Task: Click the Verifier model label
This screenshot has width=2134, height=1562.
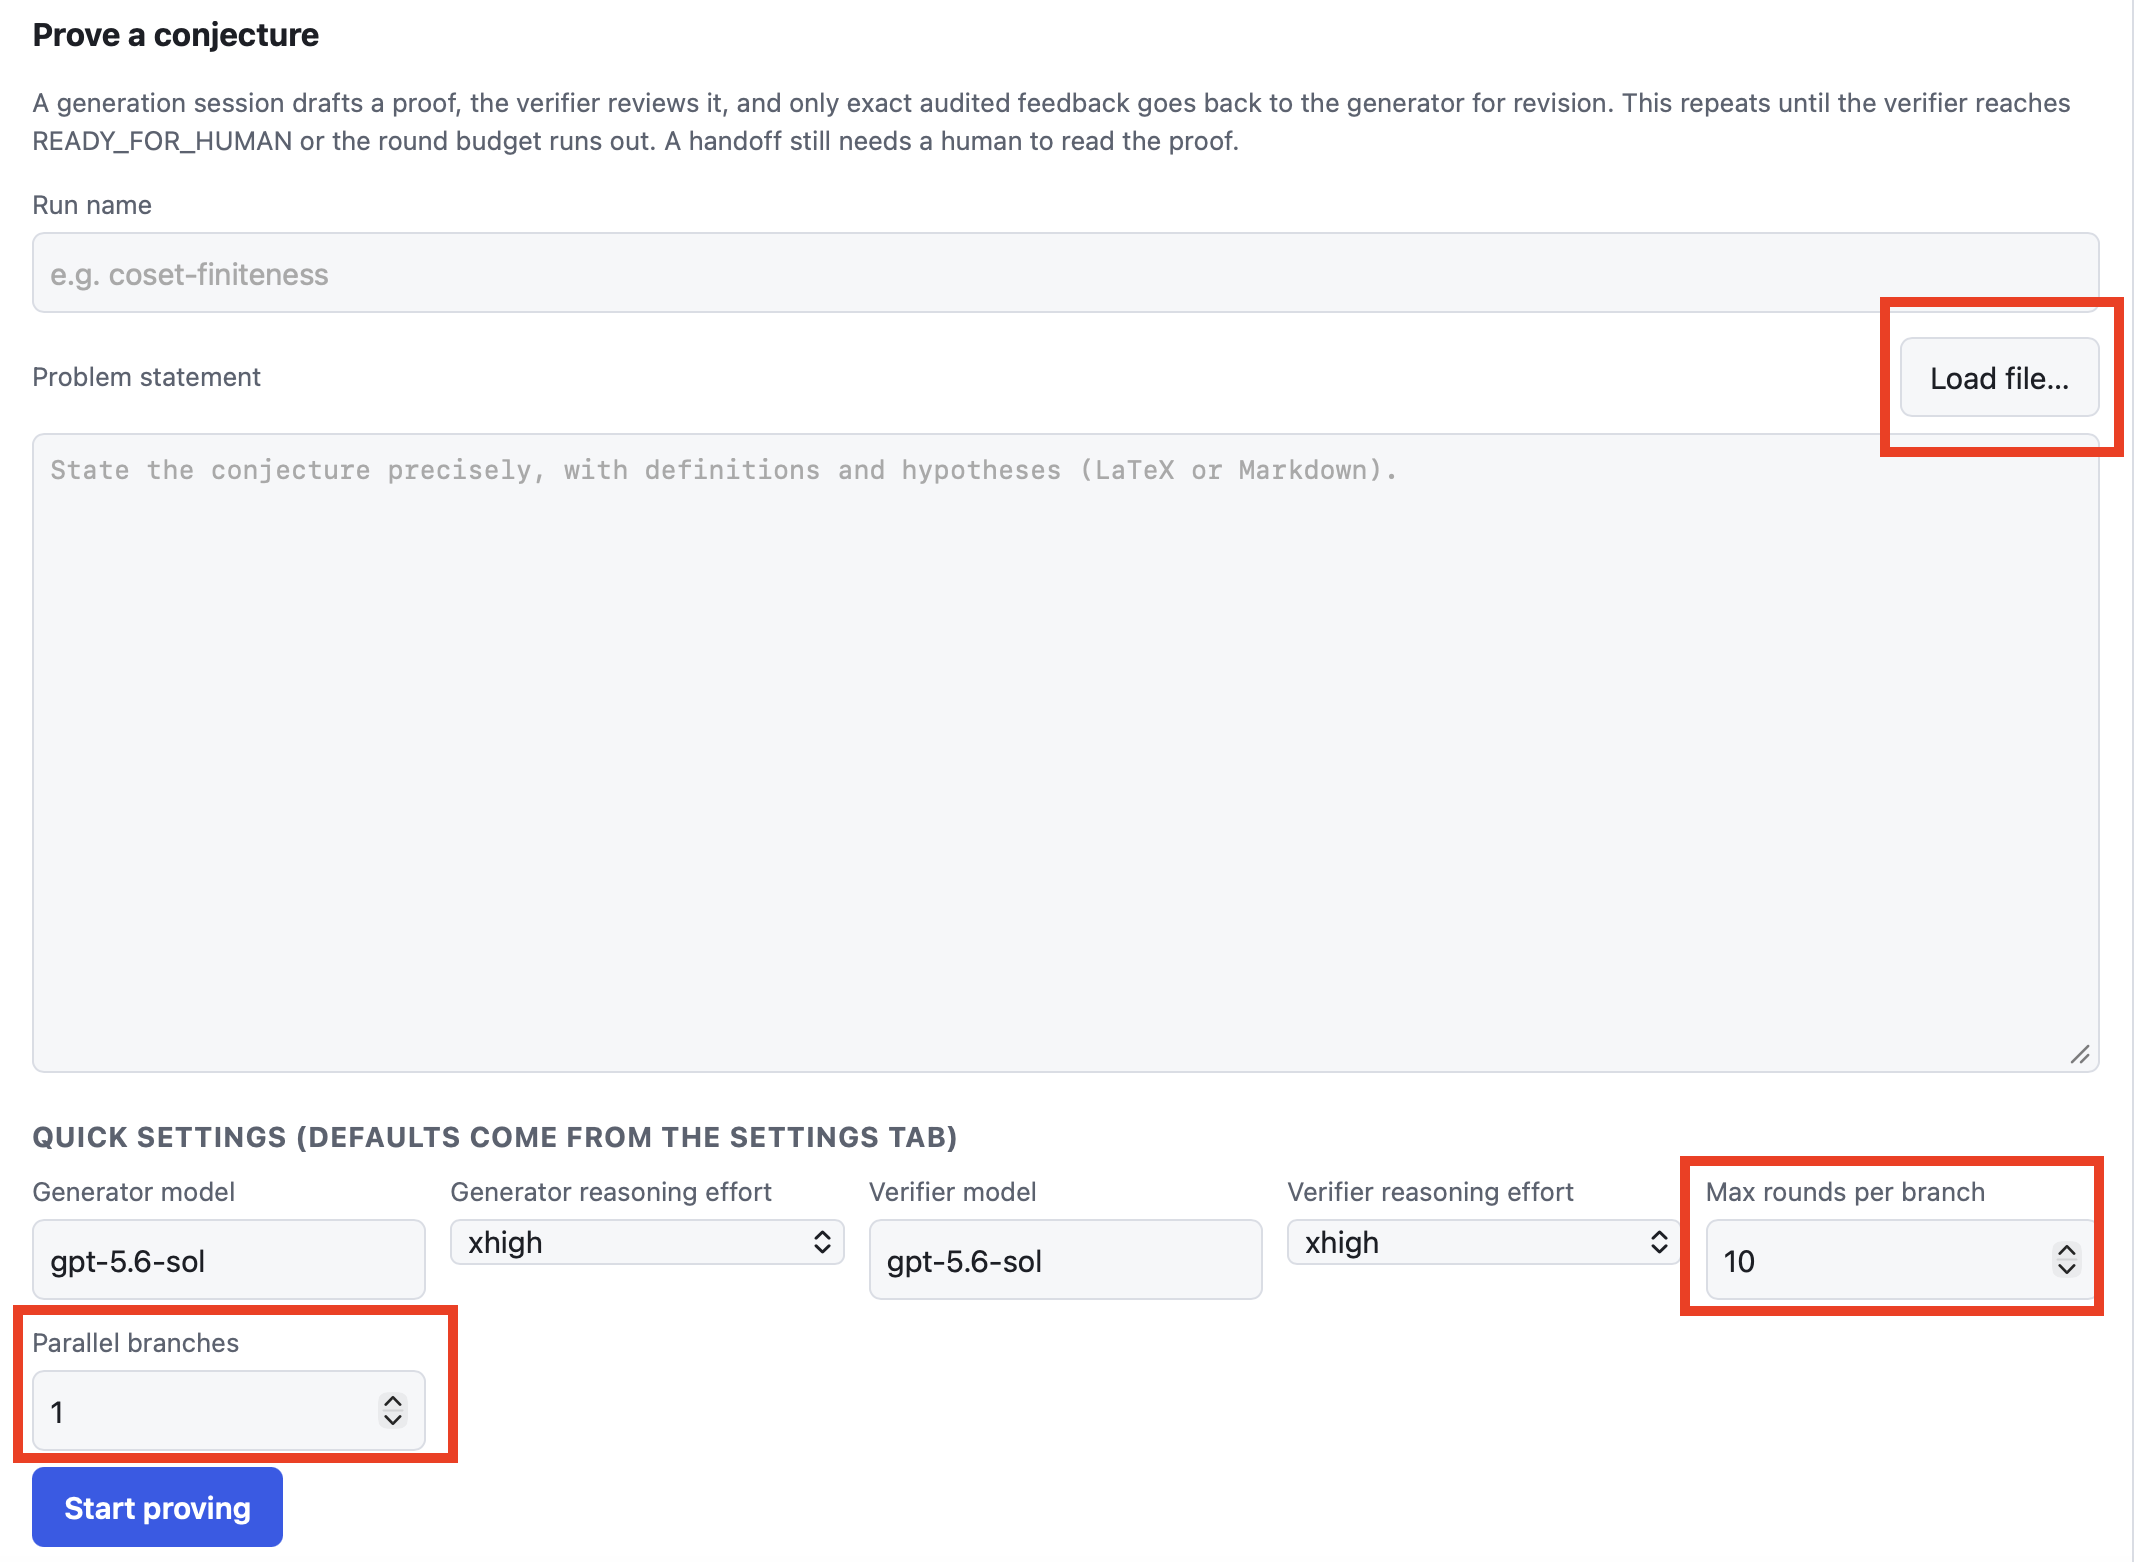Action: [x=953, y=1192]
